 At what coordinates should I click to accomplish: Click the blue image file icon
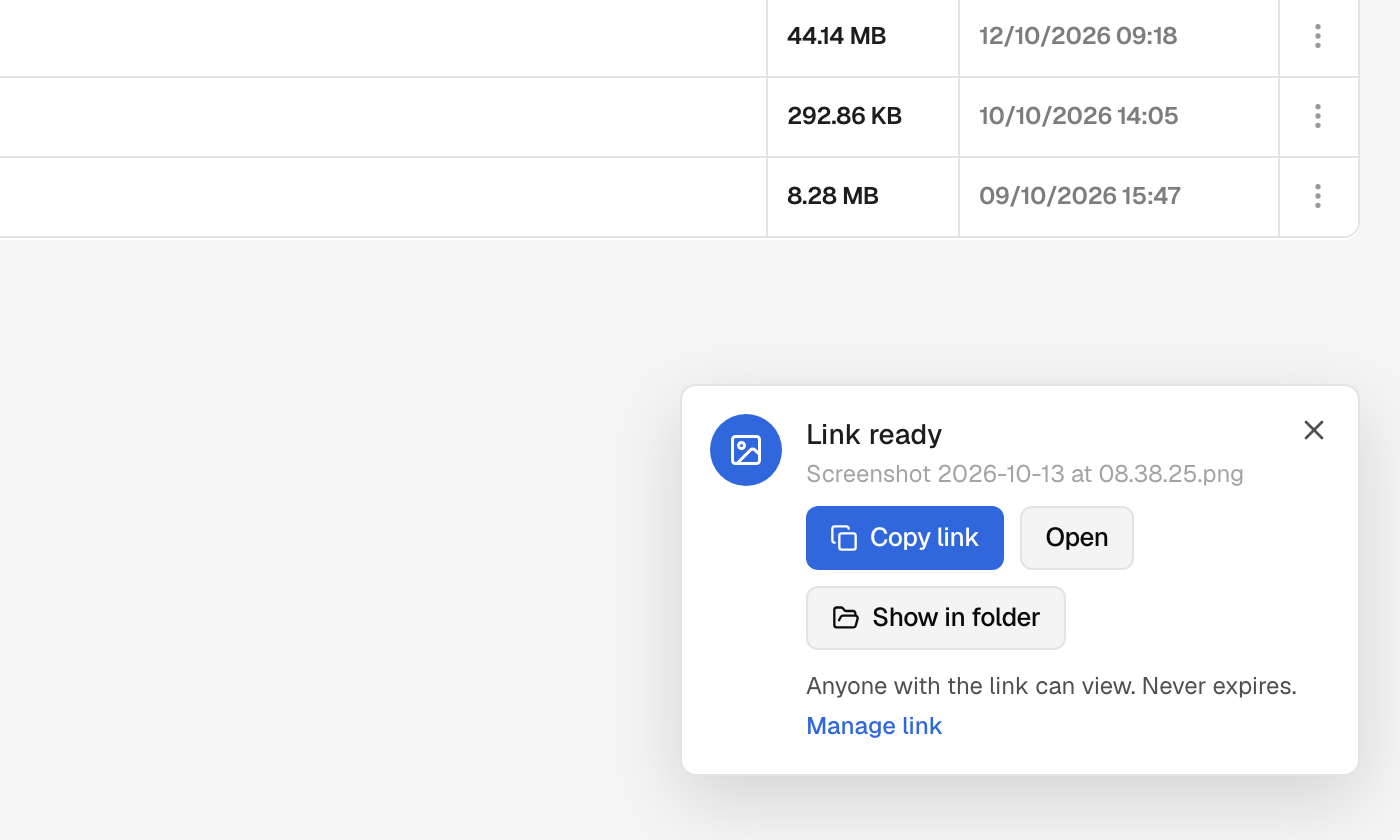pyautogui.click(x=746, y=450)
